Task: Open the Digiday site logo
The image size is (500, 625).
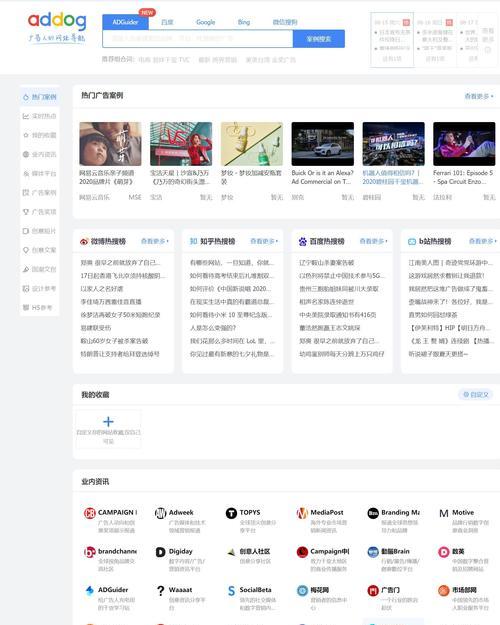Action: tap(160, 552)
